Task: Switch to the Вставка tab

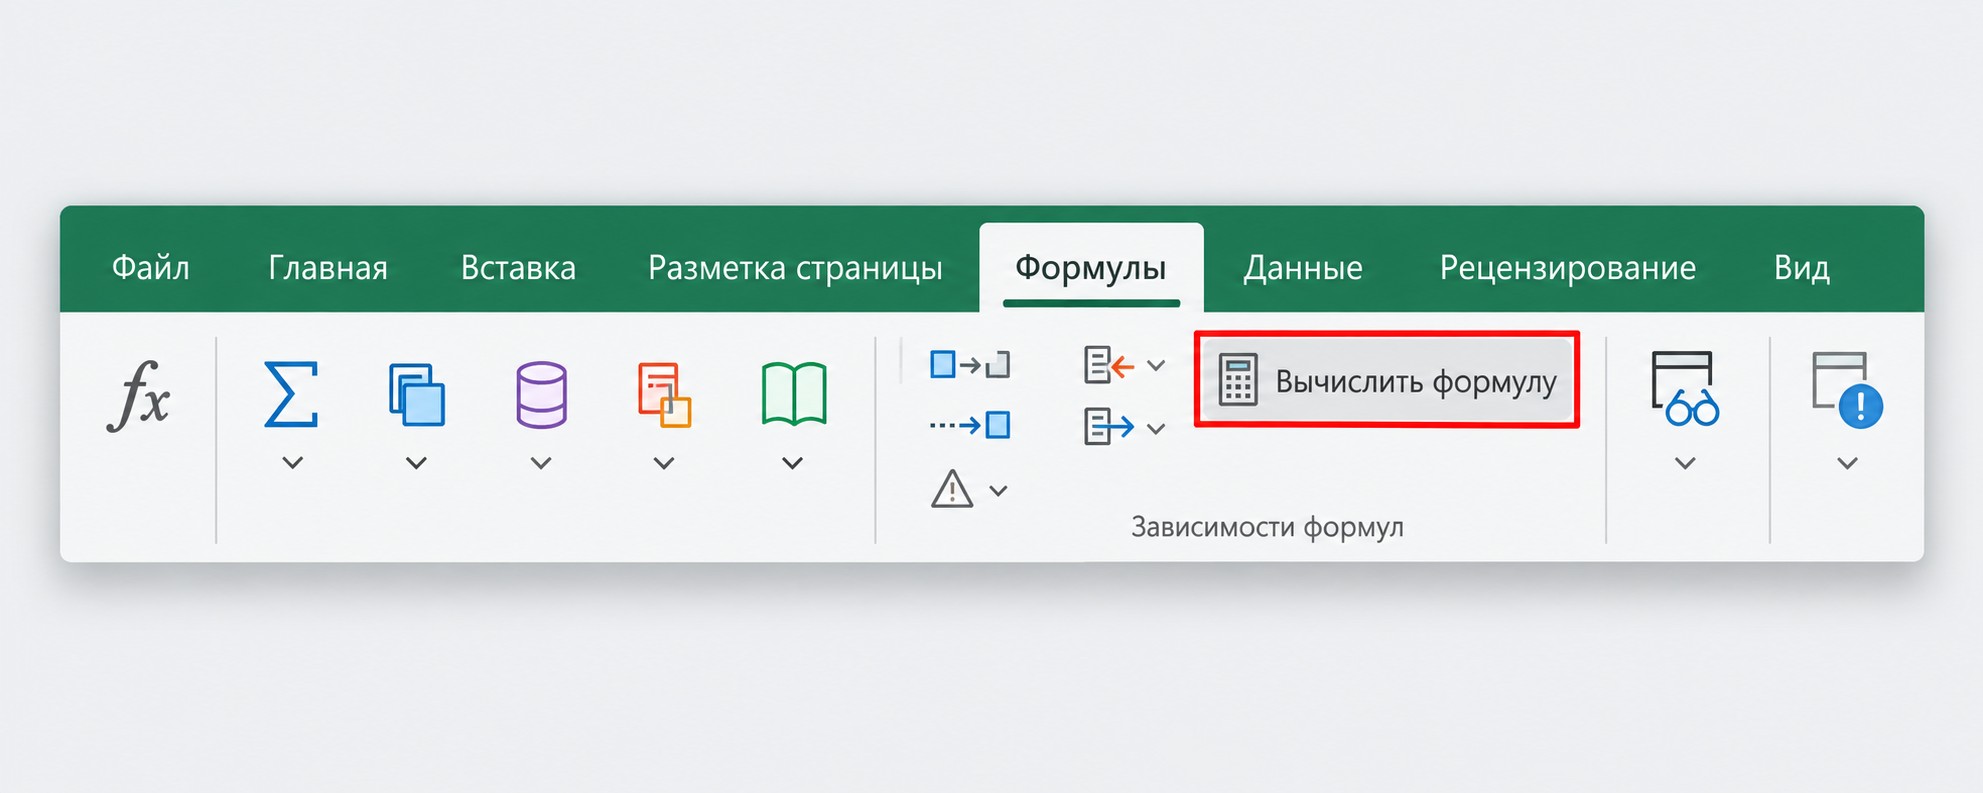Action: tap(518, 268)
